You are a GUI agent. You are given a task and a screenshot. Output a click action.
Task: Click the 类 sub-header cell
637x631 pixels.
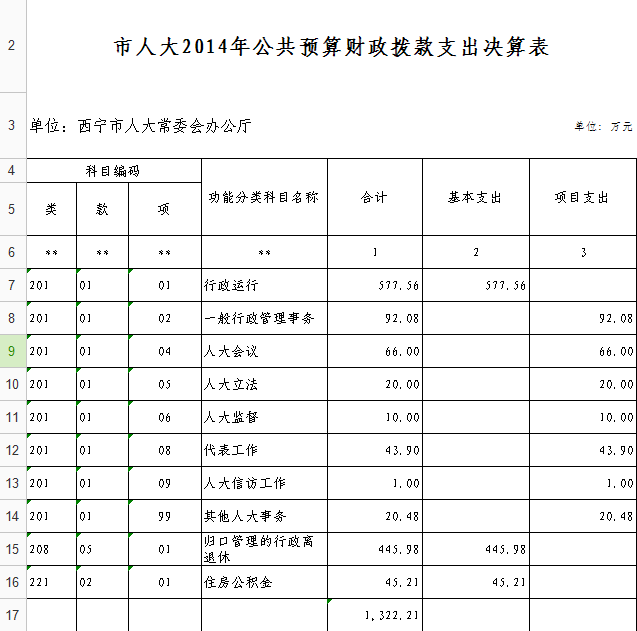coord(51,210)
